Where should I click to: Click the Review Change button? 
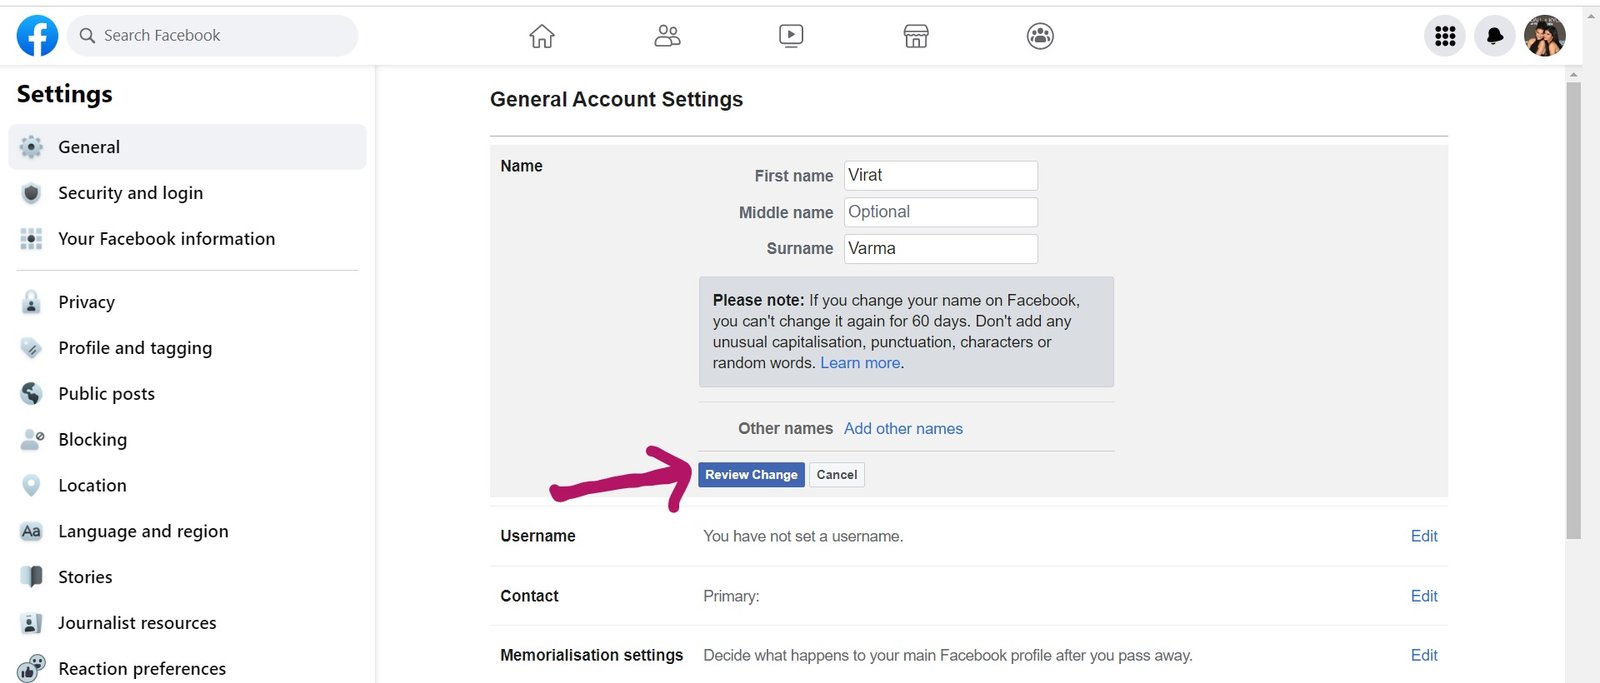[x=751, y=475]
